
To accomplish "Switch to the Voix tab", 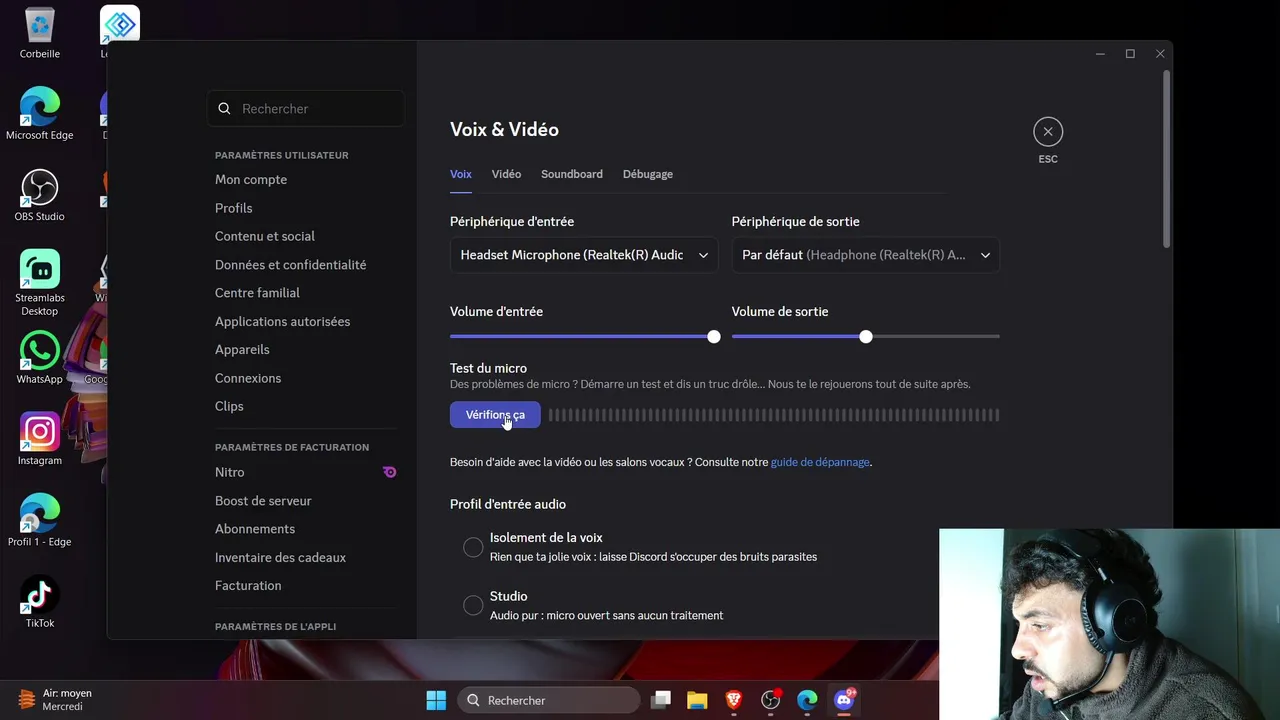I will (461, 174).
